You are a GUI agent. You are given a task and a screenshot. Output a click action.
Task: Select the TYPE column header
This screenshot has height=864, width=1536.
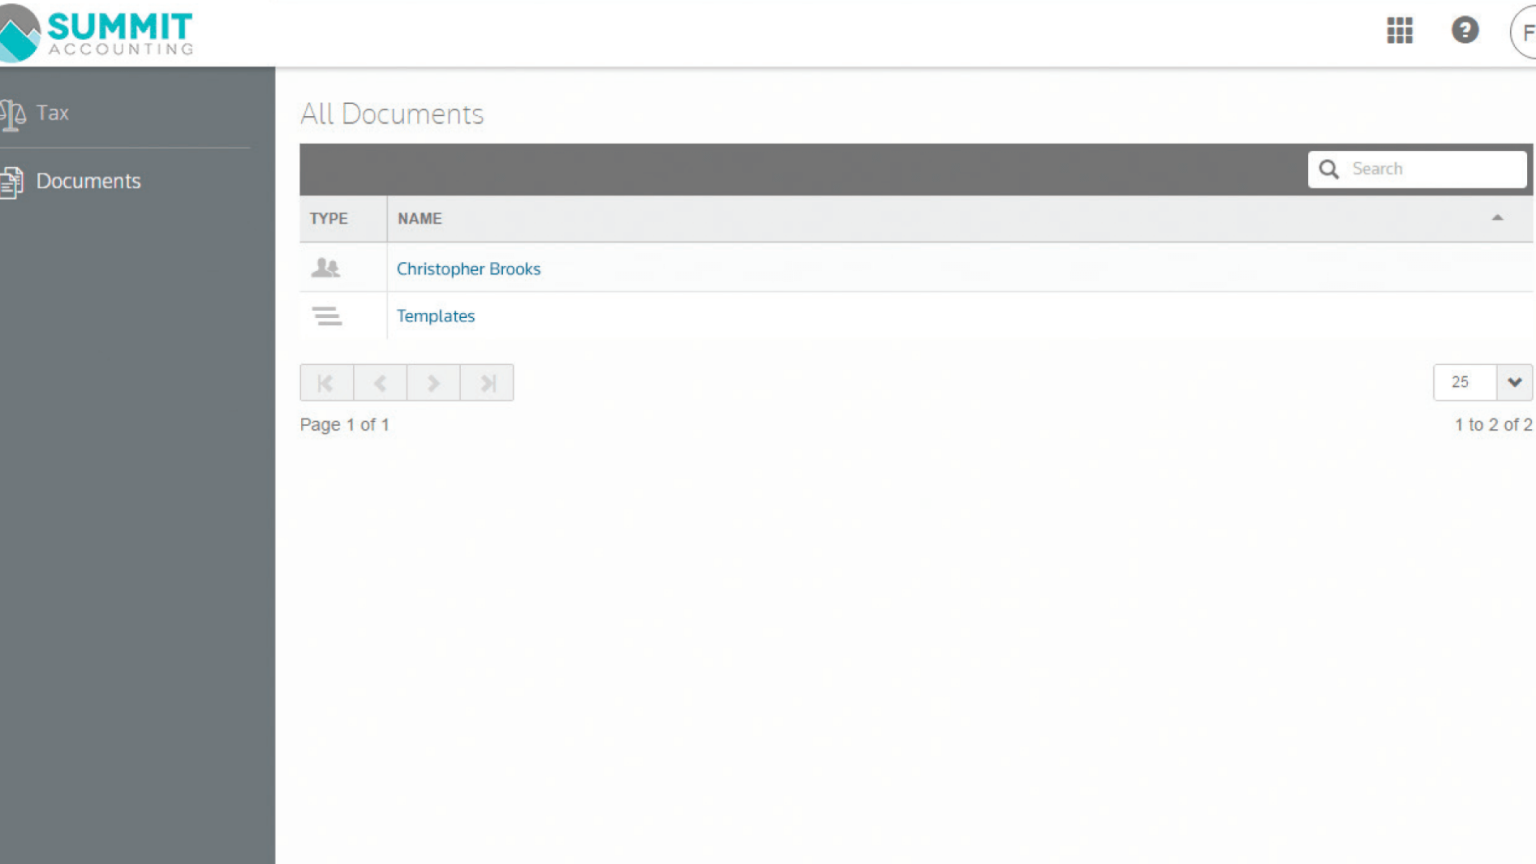pyautogui.click(x=330, y=218)
